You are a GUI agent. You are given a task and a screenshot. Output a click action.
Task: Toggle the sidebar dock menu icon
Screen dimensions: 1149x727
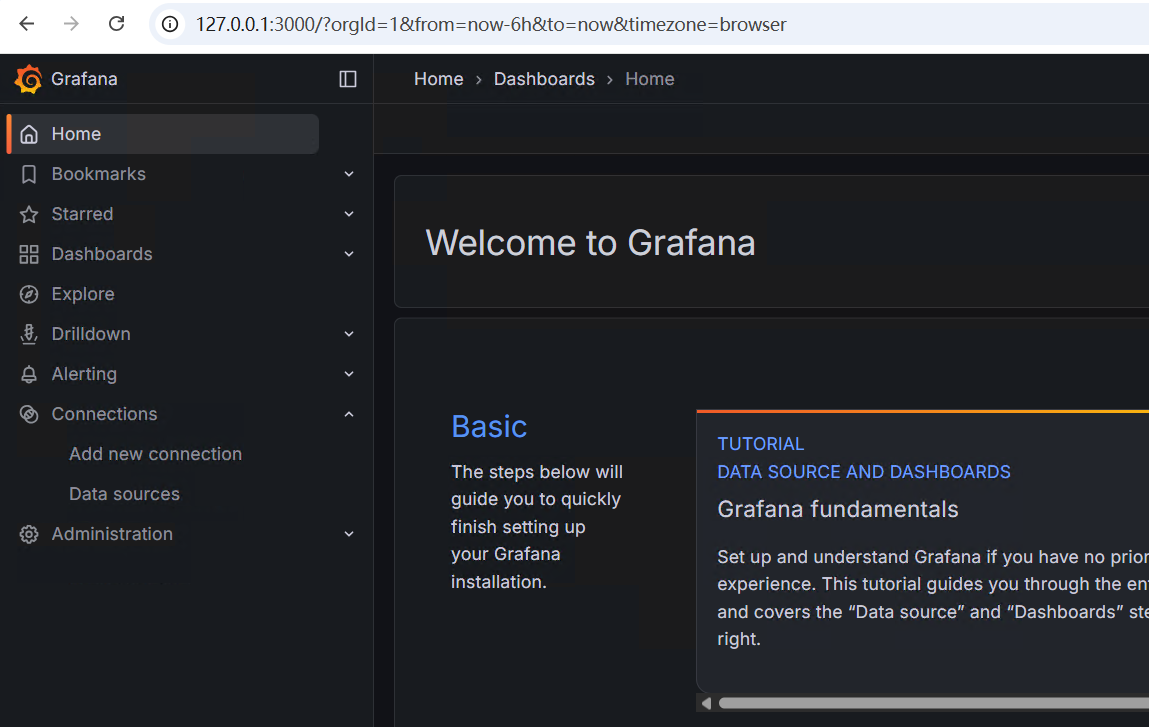(x=348, y=79)
